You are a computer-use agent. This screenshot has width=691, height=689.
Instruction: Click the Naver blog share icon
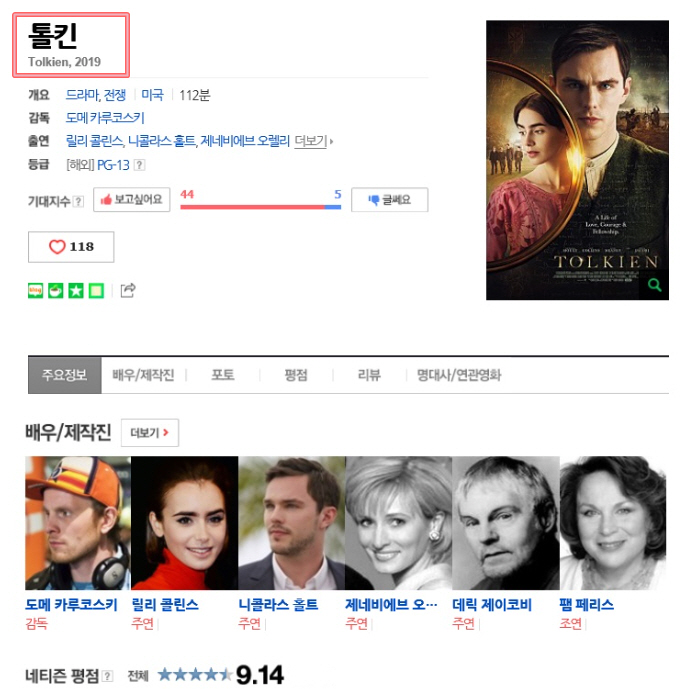35,290
